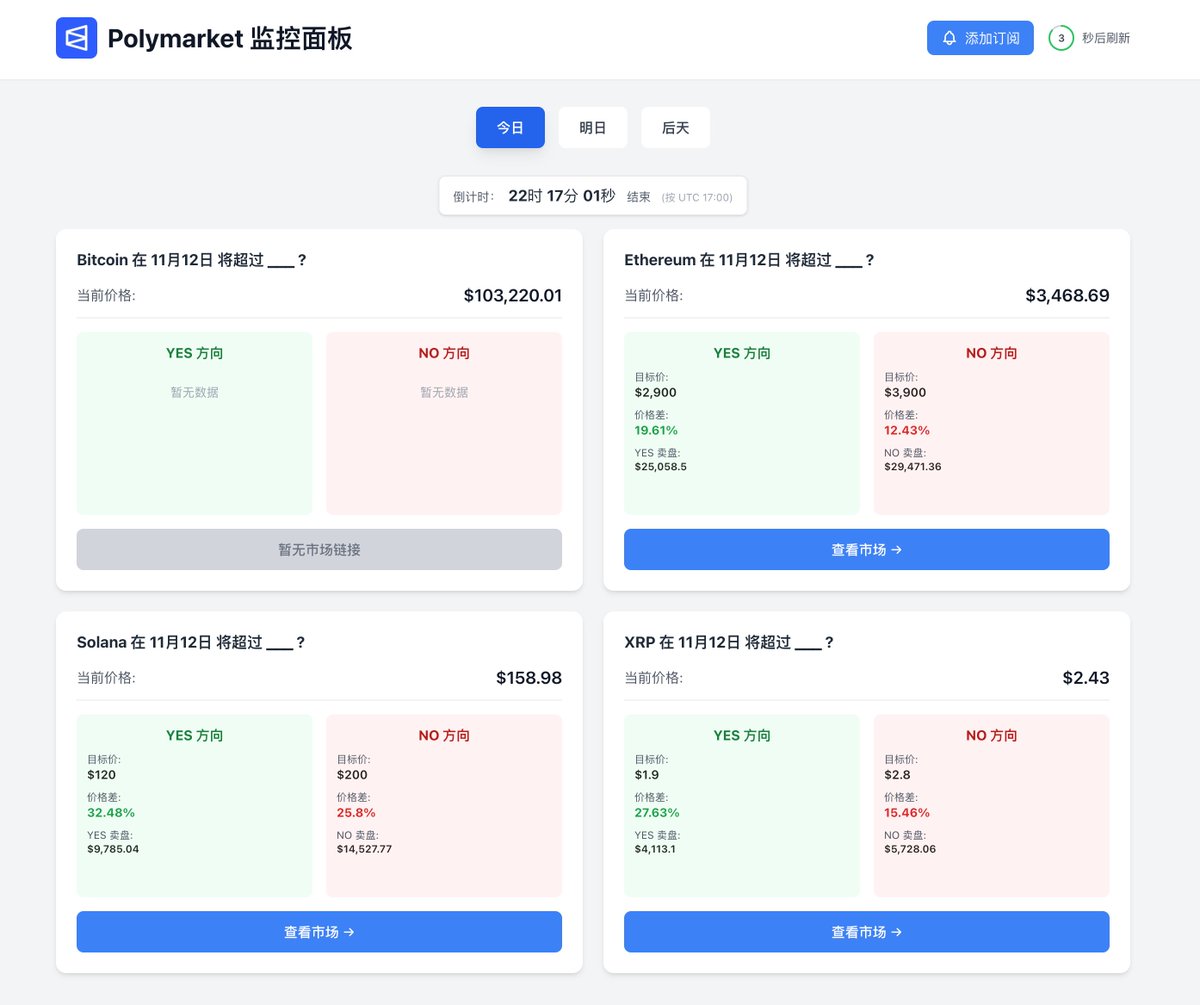The height and width of the screenshot is (1005, 1200).
Task: Click Ethereum YES target price $2,900
Action: pos(655,392)
